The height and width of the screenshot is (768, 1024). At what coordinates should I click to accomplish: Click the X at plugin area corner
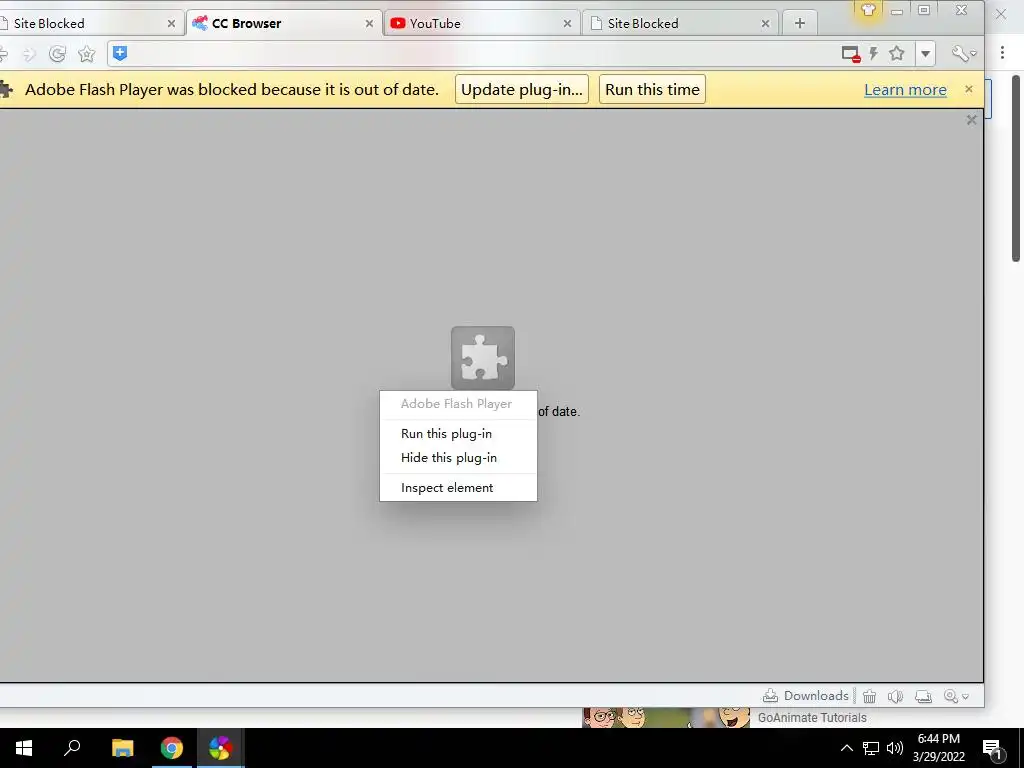click(971, 120)
